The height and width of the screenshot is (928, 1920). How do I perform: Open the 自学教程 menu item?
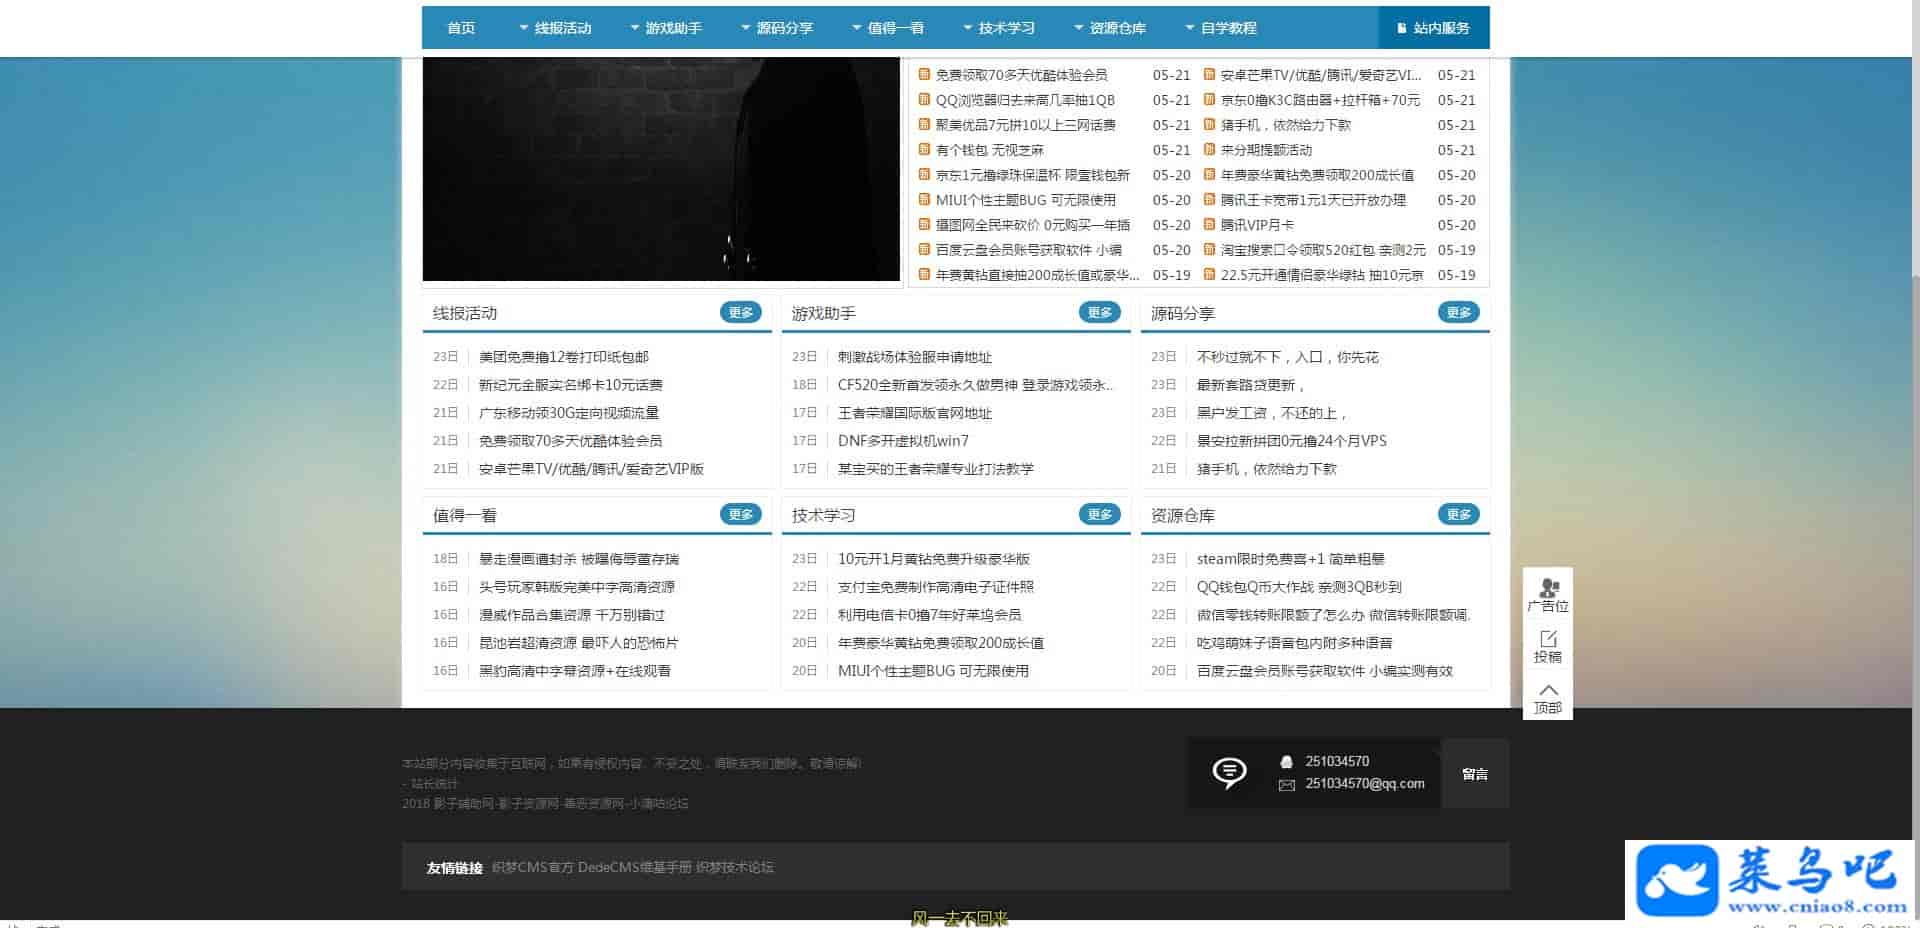tap(1221, 28)
